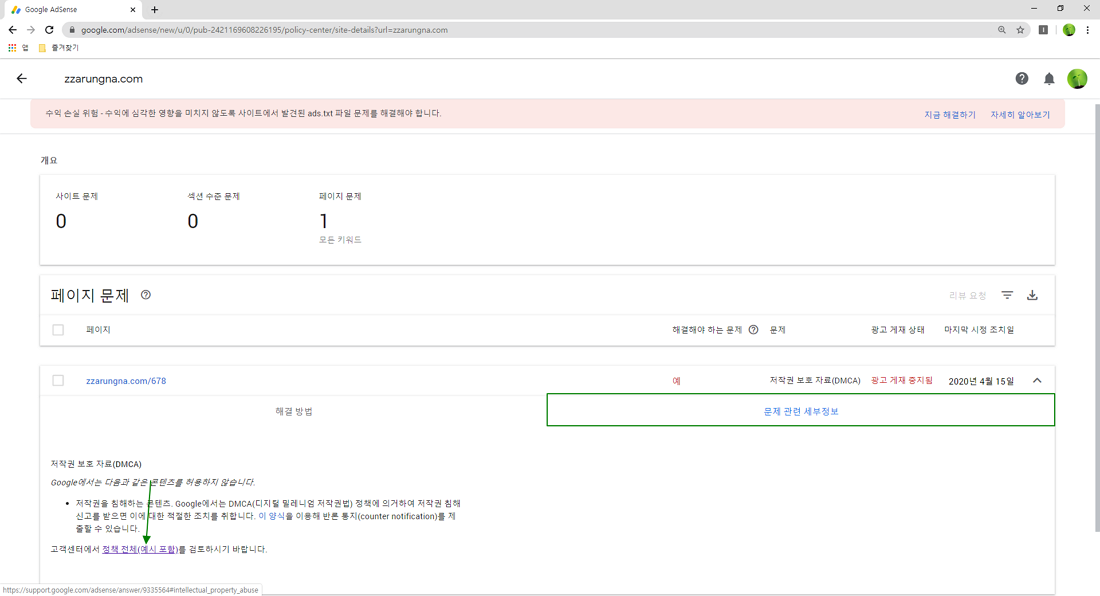The image size is (1100, 596).
Task: Click the 문제 column header
Action: tap(777, 330)
